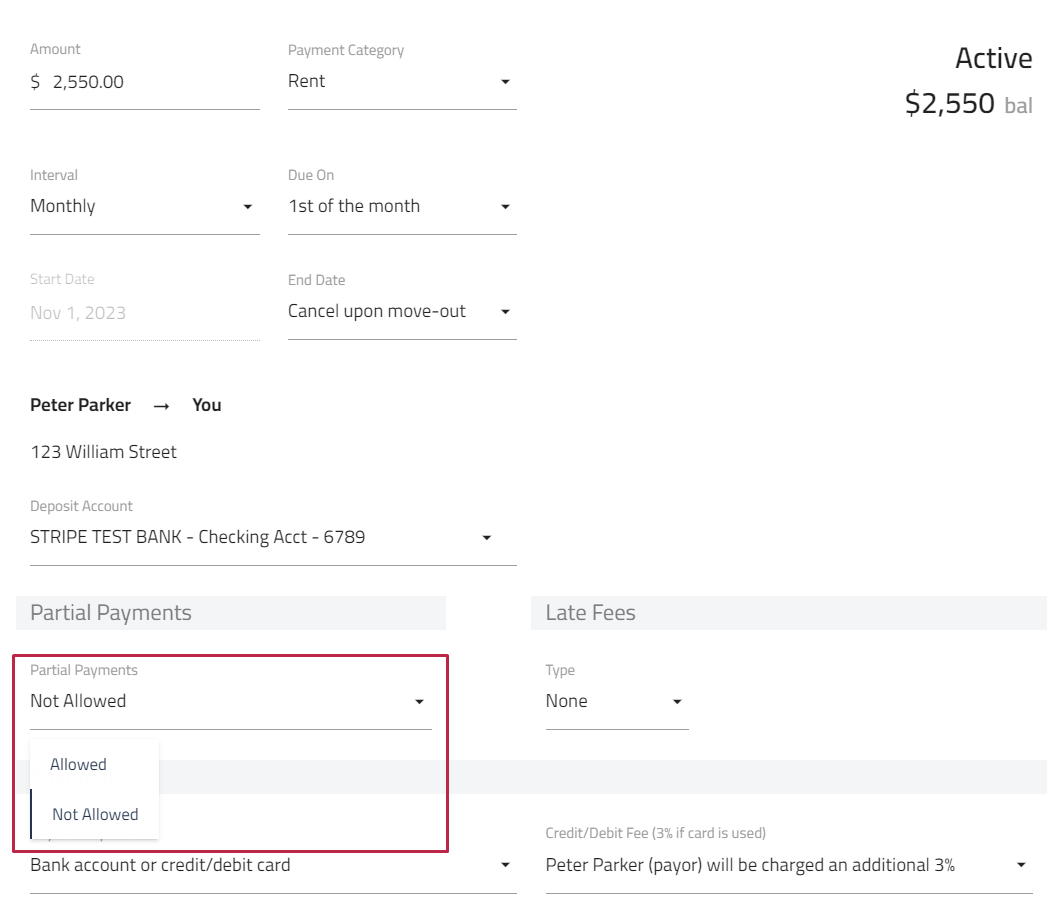Click the caret beside Cancel upon move-out
This screenshot has height=922, width=1063.
point(506,312)
